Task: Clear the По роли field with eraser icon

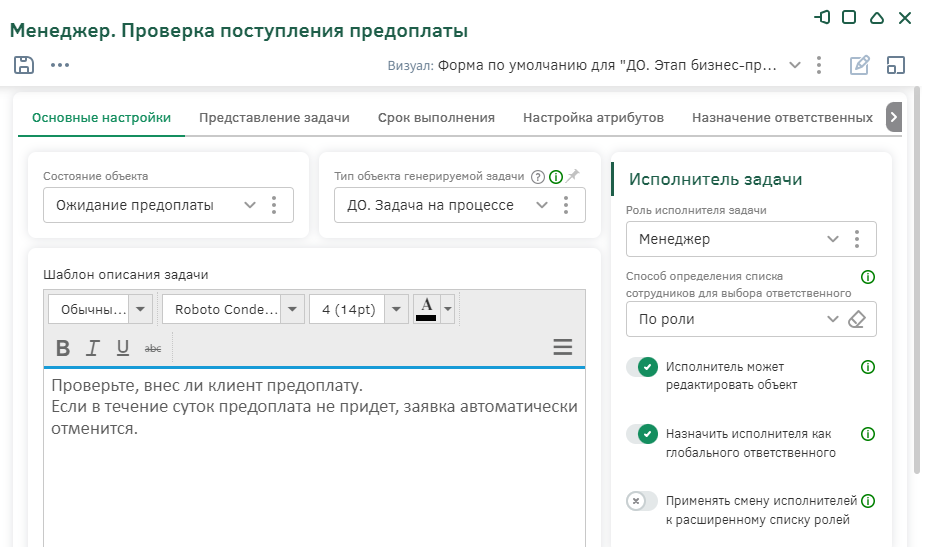Action: click(x=857, y=319)
